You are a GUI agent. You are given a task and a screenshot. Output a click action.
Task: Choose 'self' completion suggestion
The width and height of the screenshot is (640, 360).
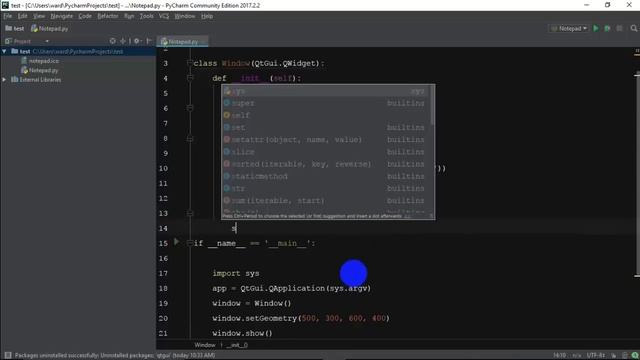coord(325,116)
